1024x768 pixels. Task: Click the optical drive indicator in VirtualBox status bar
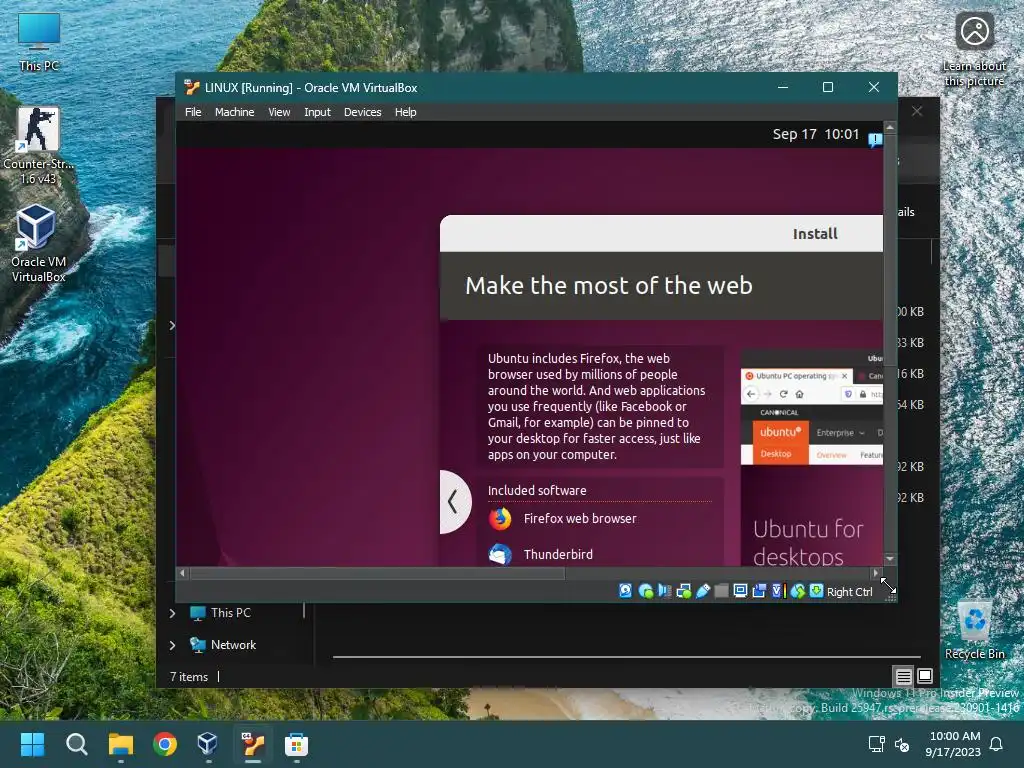(x=645, y=591)
